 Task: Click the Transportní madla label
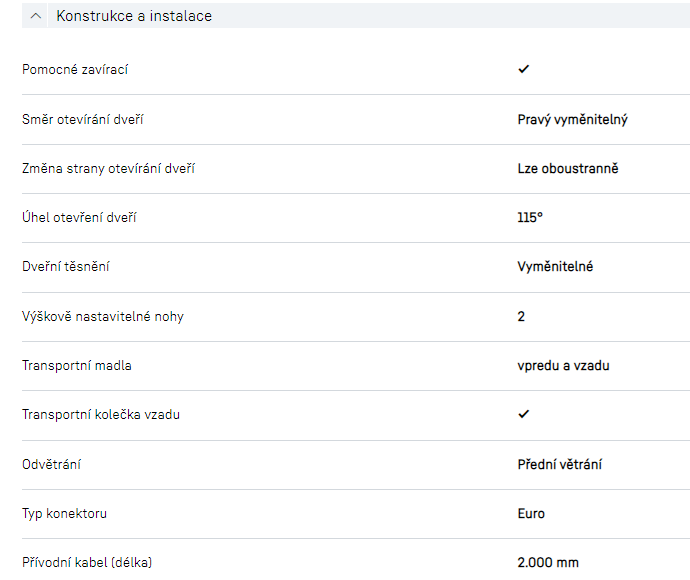[77, 365]
